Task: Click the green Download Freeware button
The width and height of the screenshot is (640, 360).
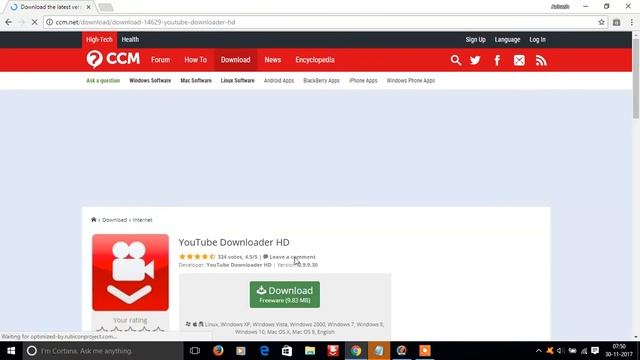Action: [285, 294]
